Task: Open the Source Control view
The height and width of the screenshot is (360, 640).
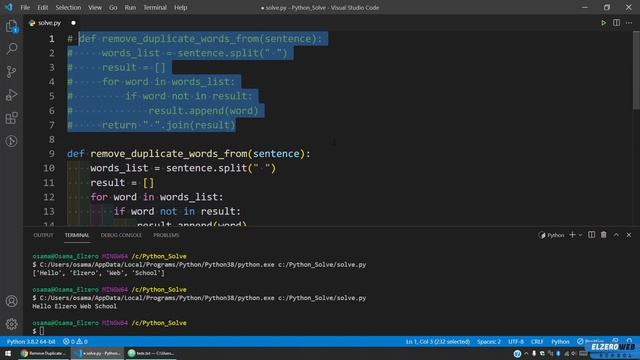Action: point(11,72)
